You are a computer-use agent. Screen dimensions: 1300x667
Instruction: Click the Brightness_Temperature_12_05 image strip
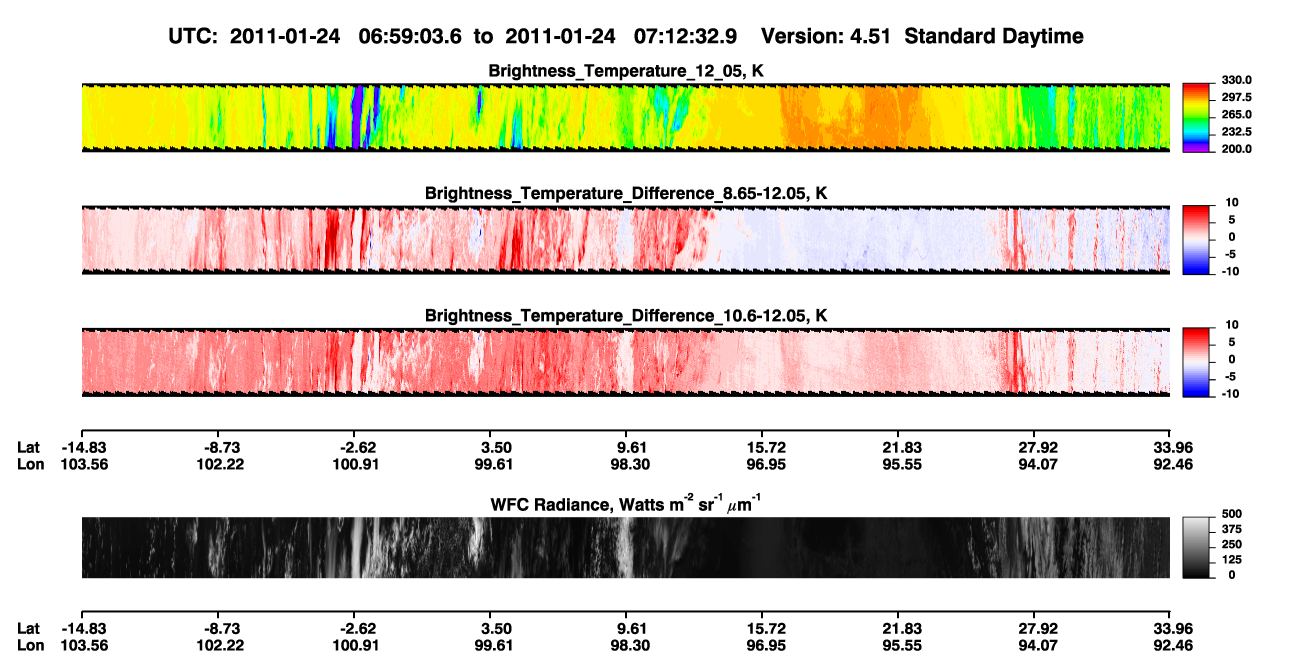(625, 117)
